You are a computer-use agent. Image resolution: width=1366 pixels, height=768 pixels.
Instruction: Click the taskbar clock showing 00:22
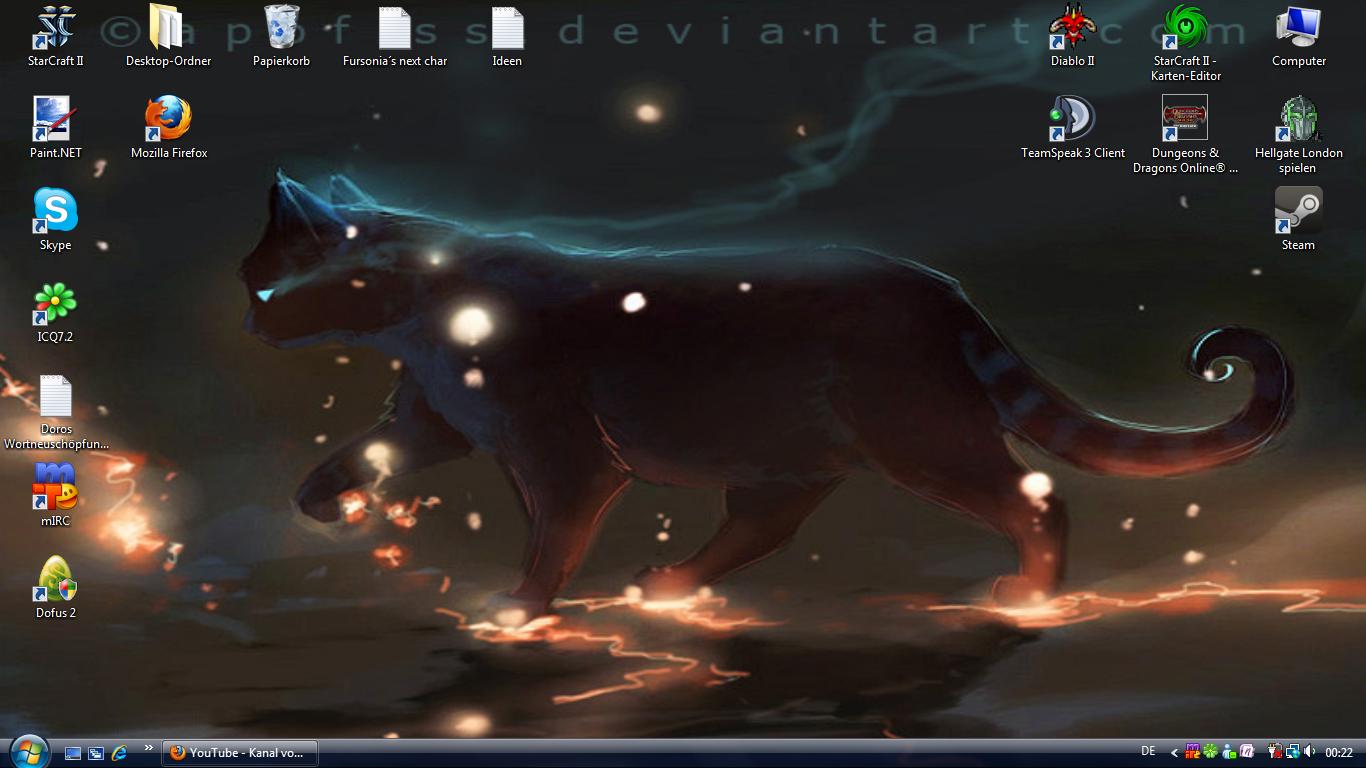point(1339,752)
